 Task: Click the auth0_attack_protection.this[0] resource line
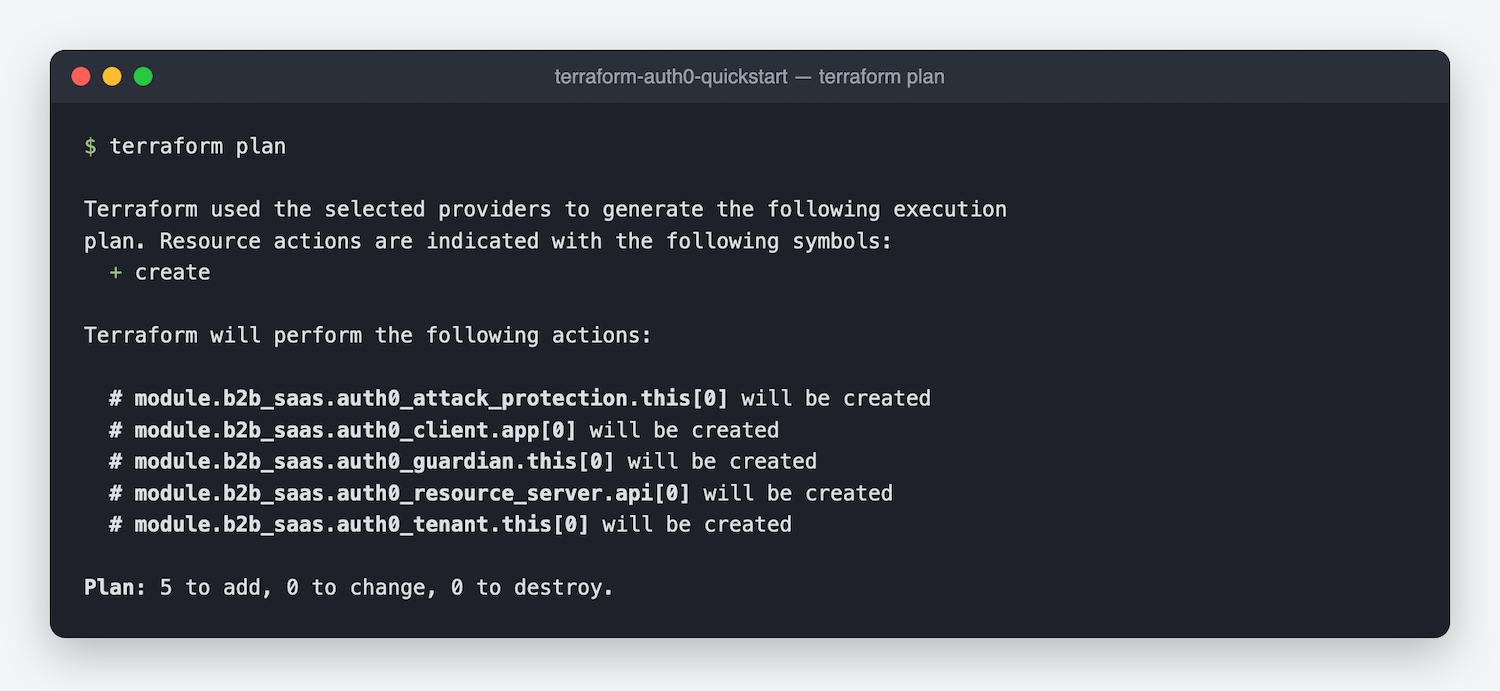pos(520,398)
